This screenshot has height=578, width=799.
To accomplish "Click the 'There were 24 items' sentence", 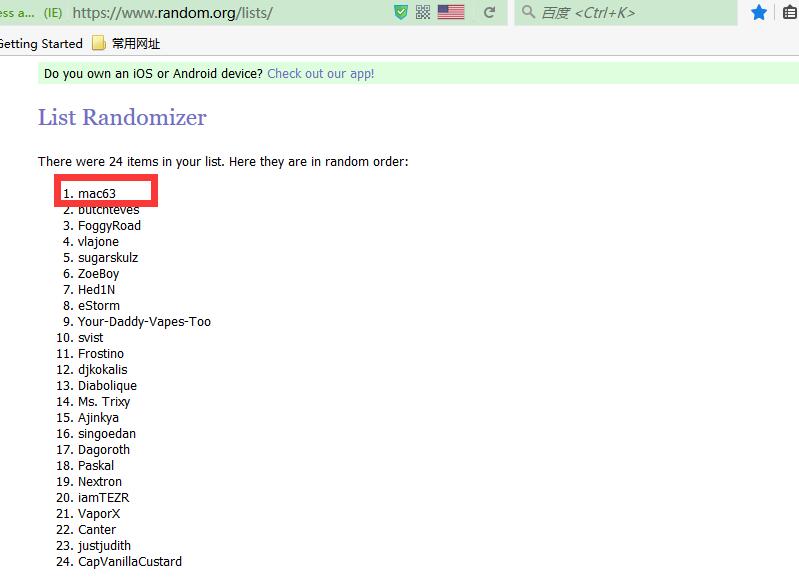I will point(223,162).
